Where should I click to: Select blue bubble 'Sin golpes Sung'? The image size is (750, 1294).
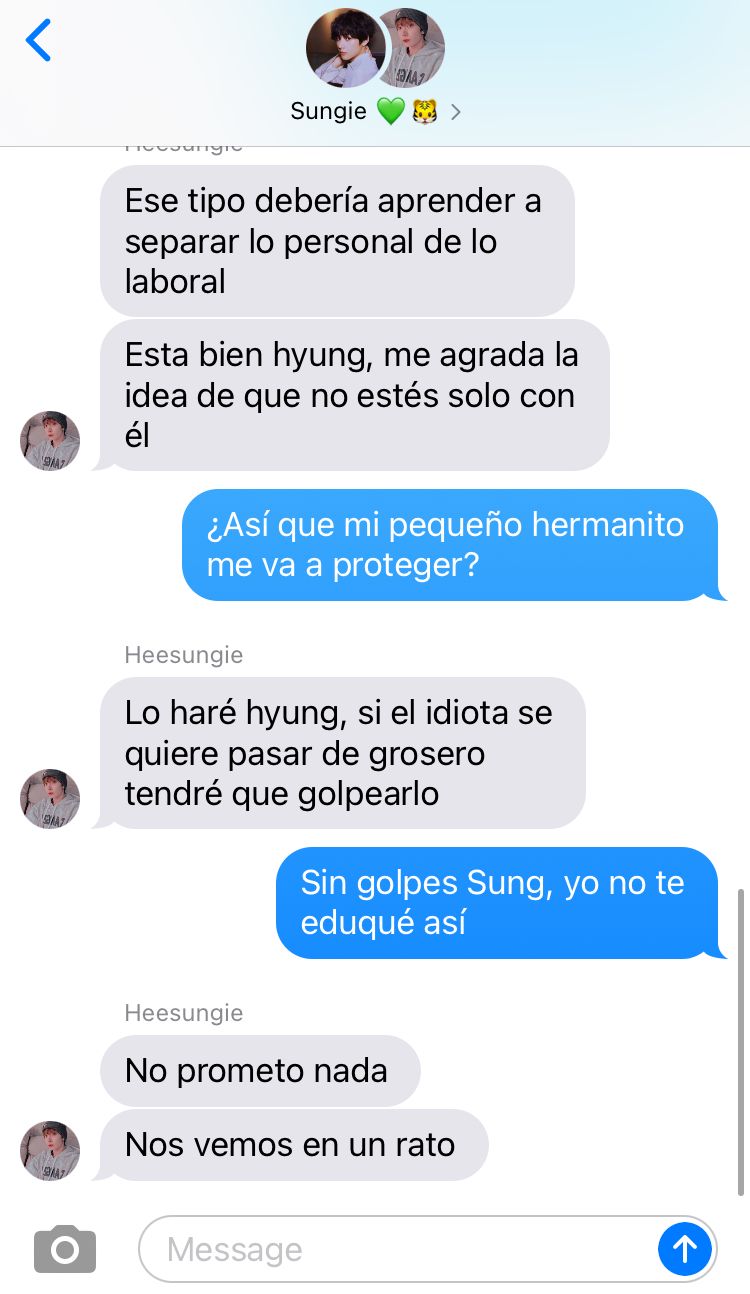(x=500, y=903)
